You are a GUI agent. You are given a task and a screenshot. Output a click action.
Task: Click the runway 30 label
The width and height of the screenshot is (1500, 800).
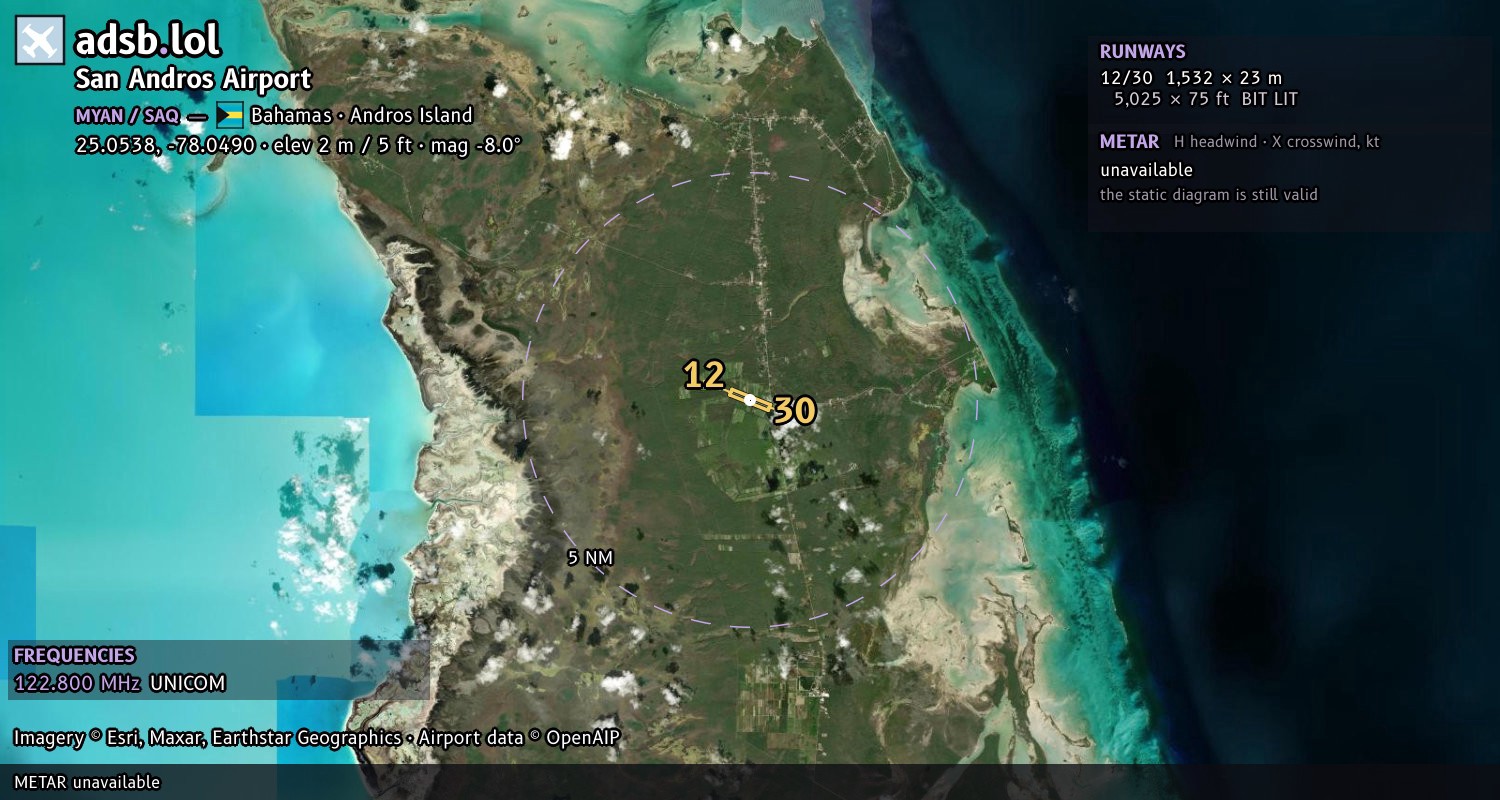coord(795,410)
